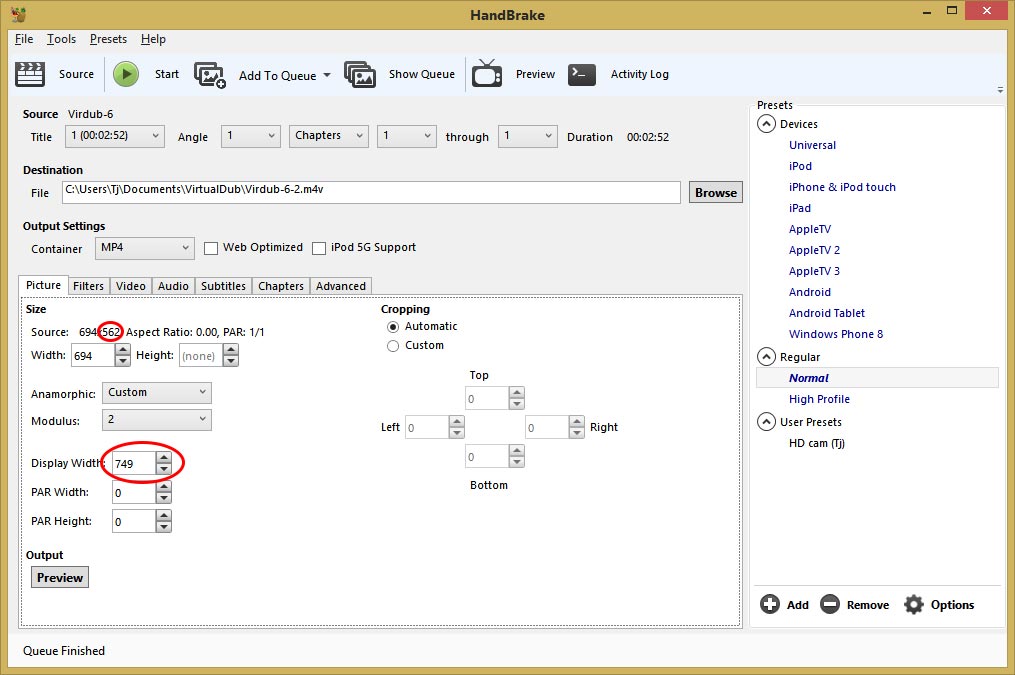Switch to the Advanced tab
The width and height of the screenshot is (1015, 675).
point(341,286)
